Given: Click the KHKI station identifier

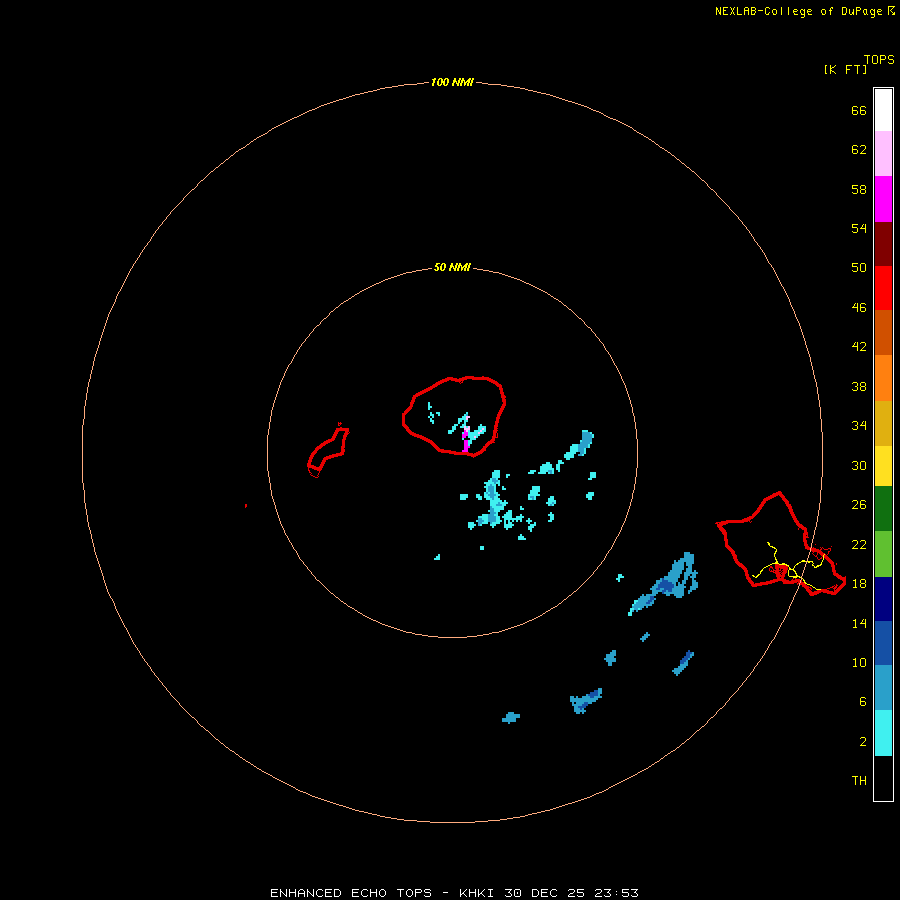Looking at the screenshot, I should coord(476,893).
